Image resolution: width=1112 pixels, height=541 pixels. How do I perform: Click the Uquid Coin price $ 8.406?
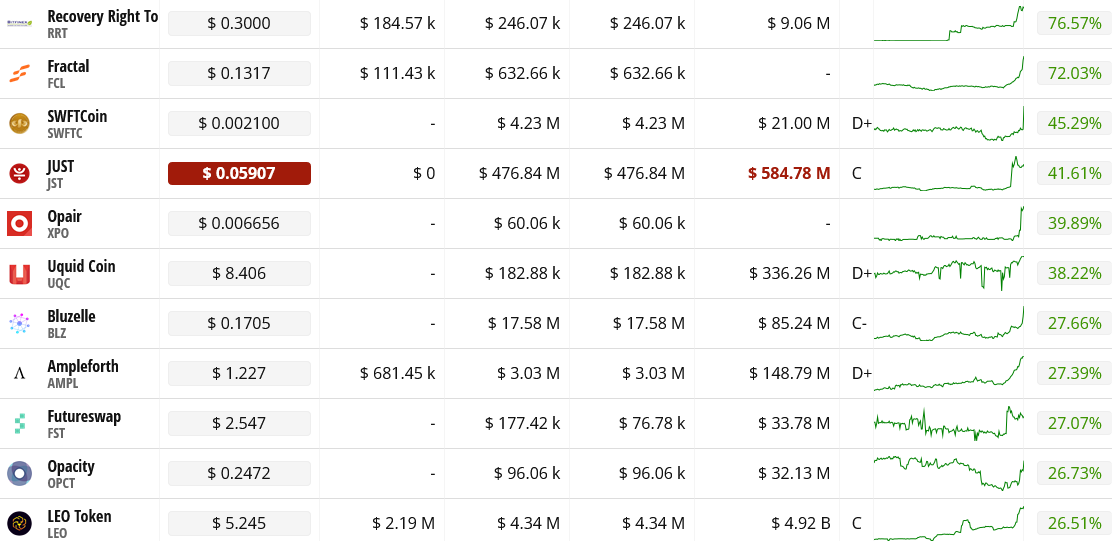tap(239, 273)
